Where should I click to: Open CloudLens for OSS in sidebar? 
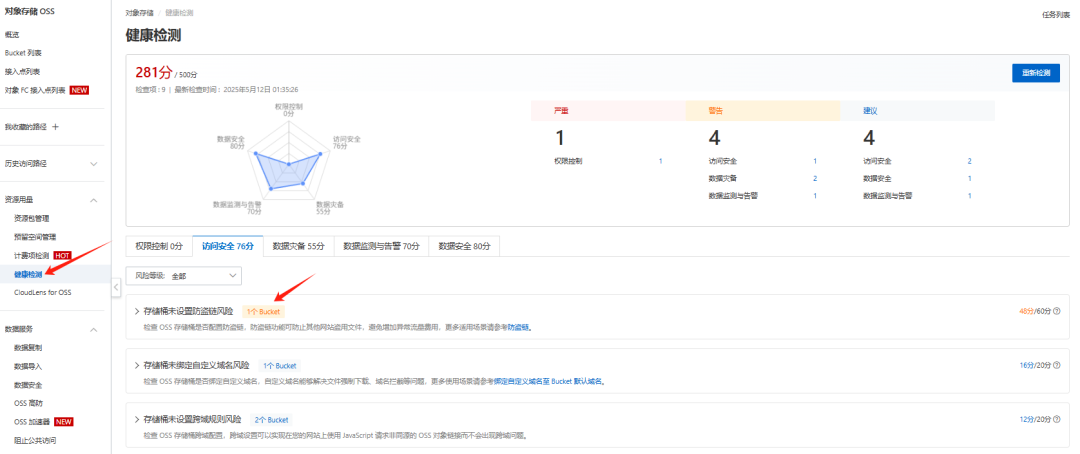coord(42,293)
